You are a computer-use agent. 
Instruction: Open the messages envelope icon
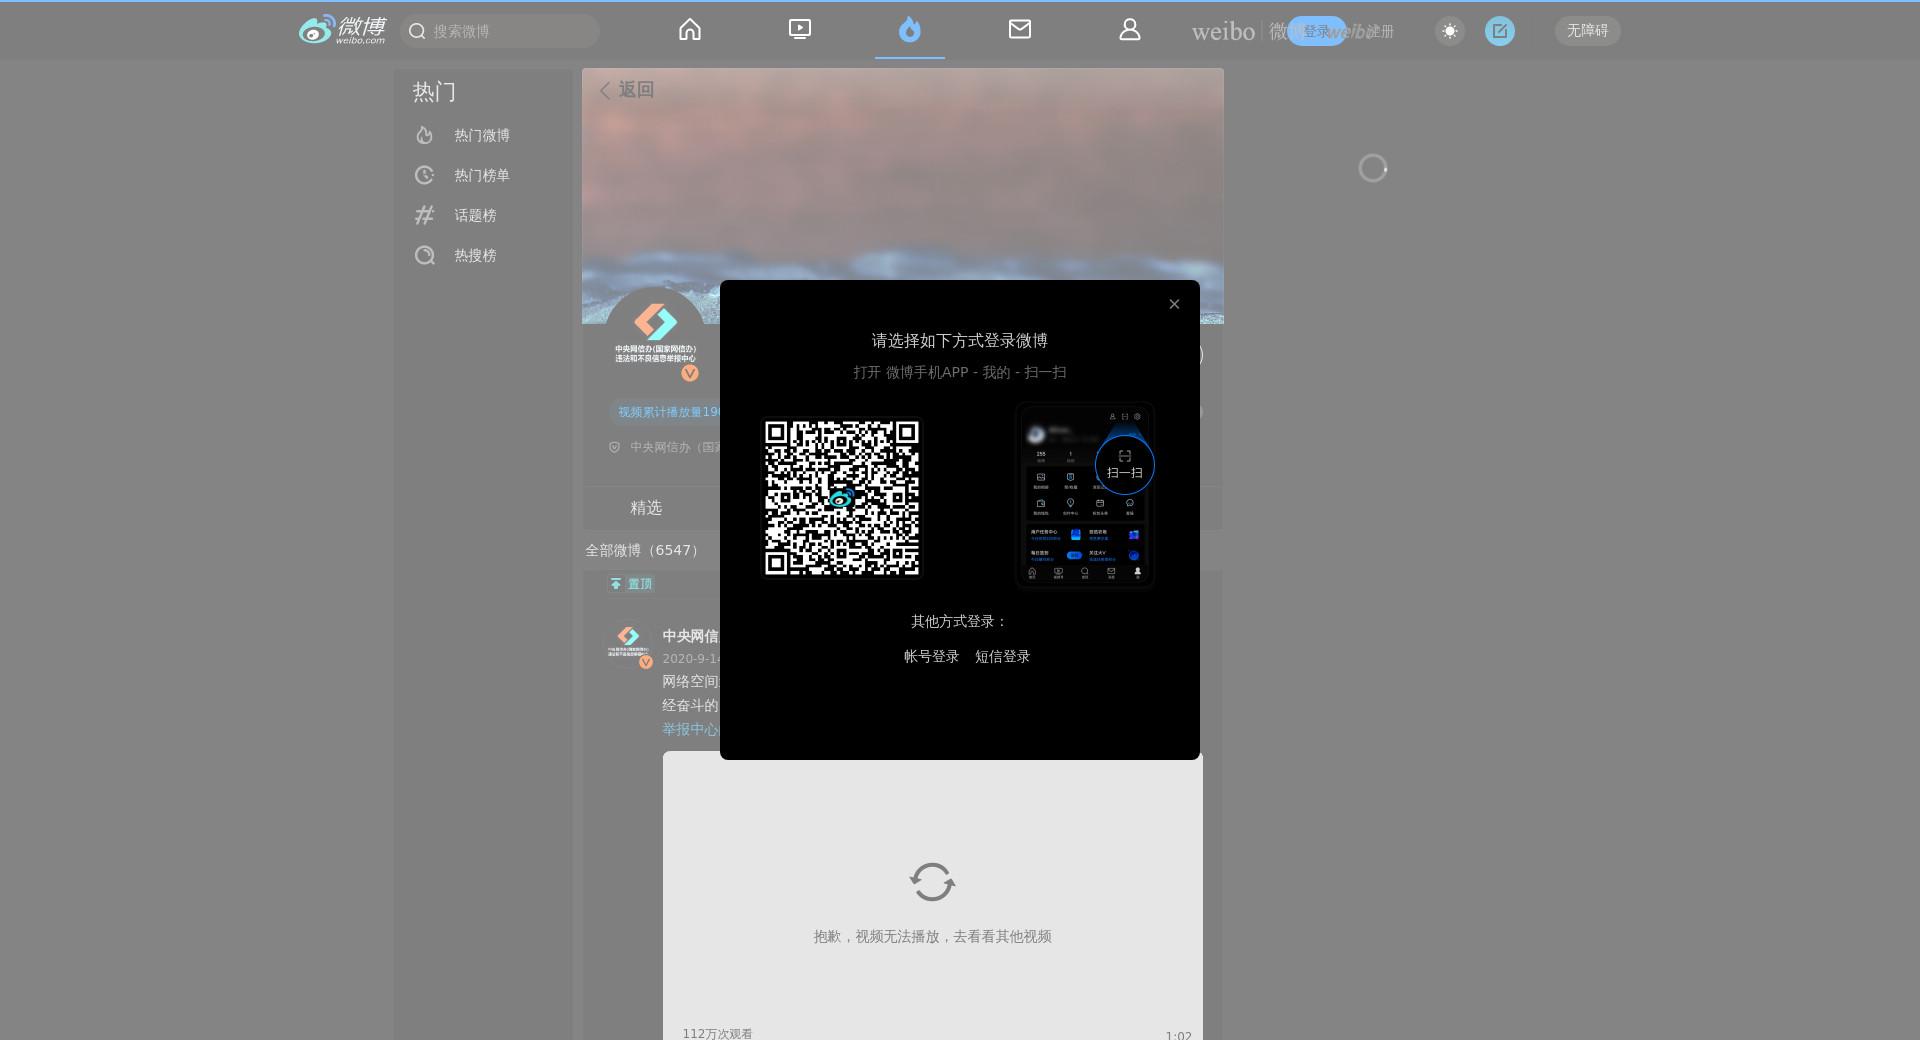tap(1020, 30)
